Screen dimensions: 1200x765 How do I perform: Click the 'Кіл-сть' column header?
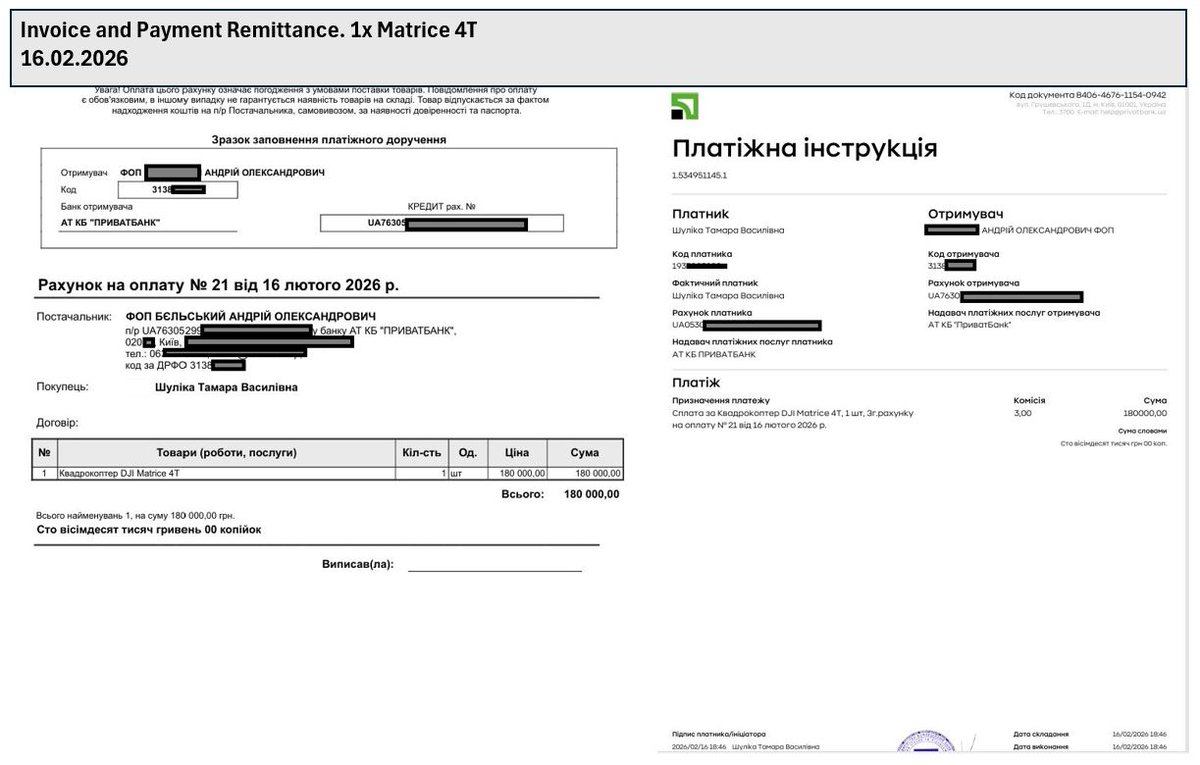tap(420, 453)
